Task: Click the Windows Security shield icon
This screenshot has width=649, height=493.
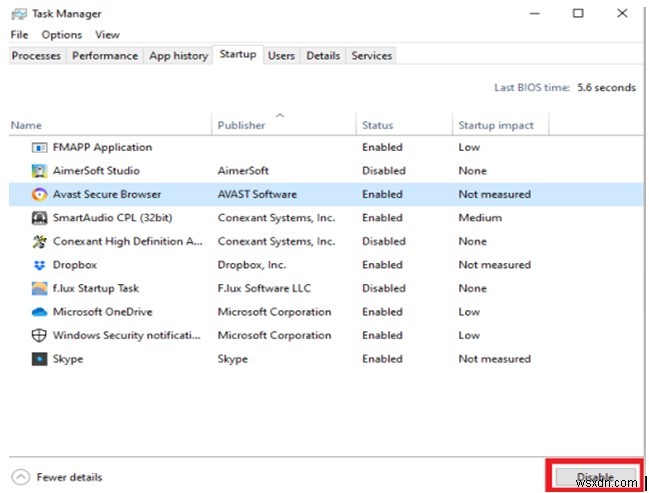Action: coord(39,335)
